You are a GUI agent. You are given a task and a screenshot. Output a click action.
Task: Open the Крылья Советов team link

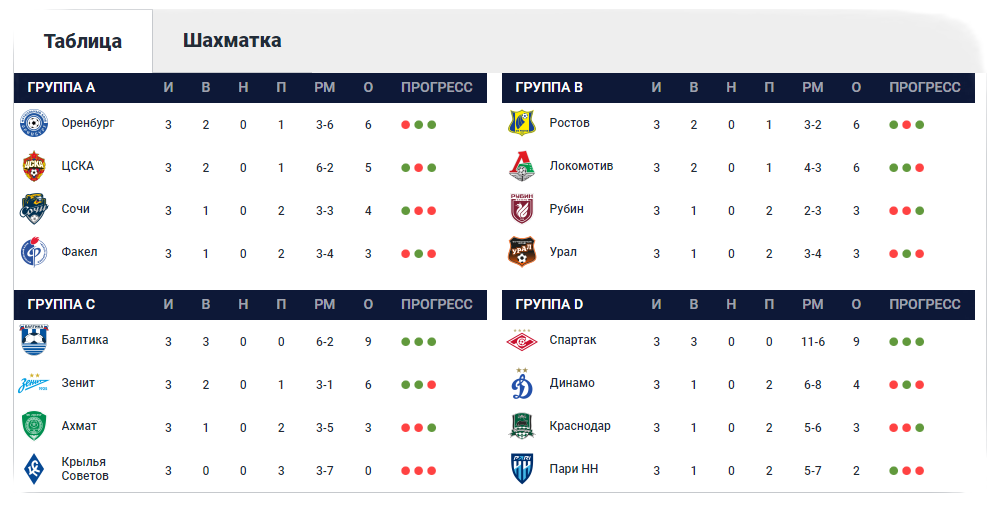click(x=84, y=468)
